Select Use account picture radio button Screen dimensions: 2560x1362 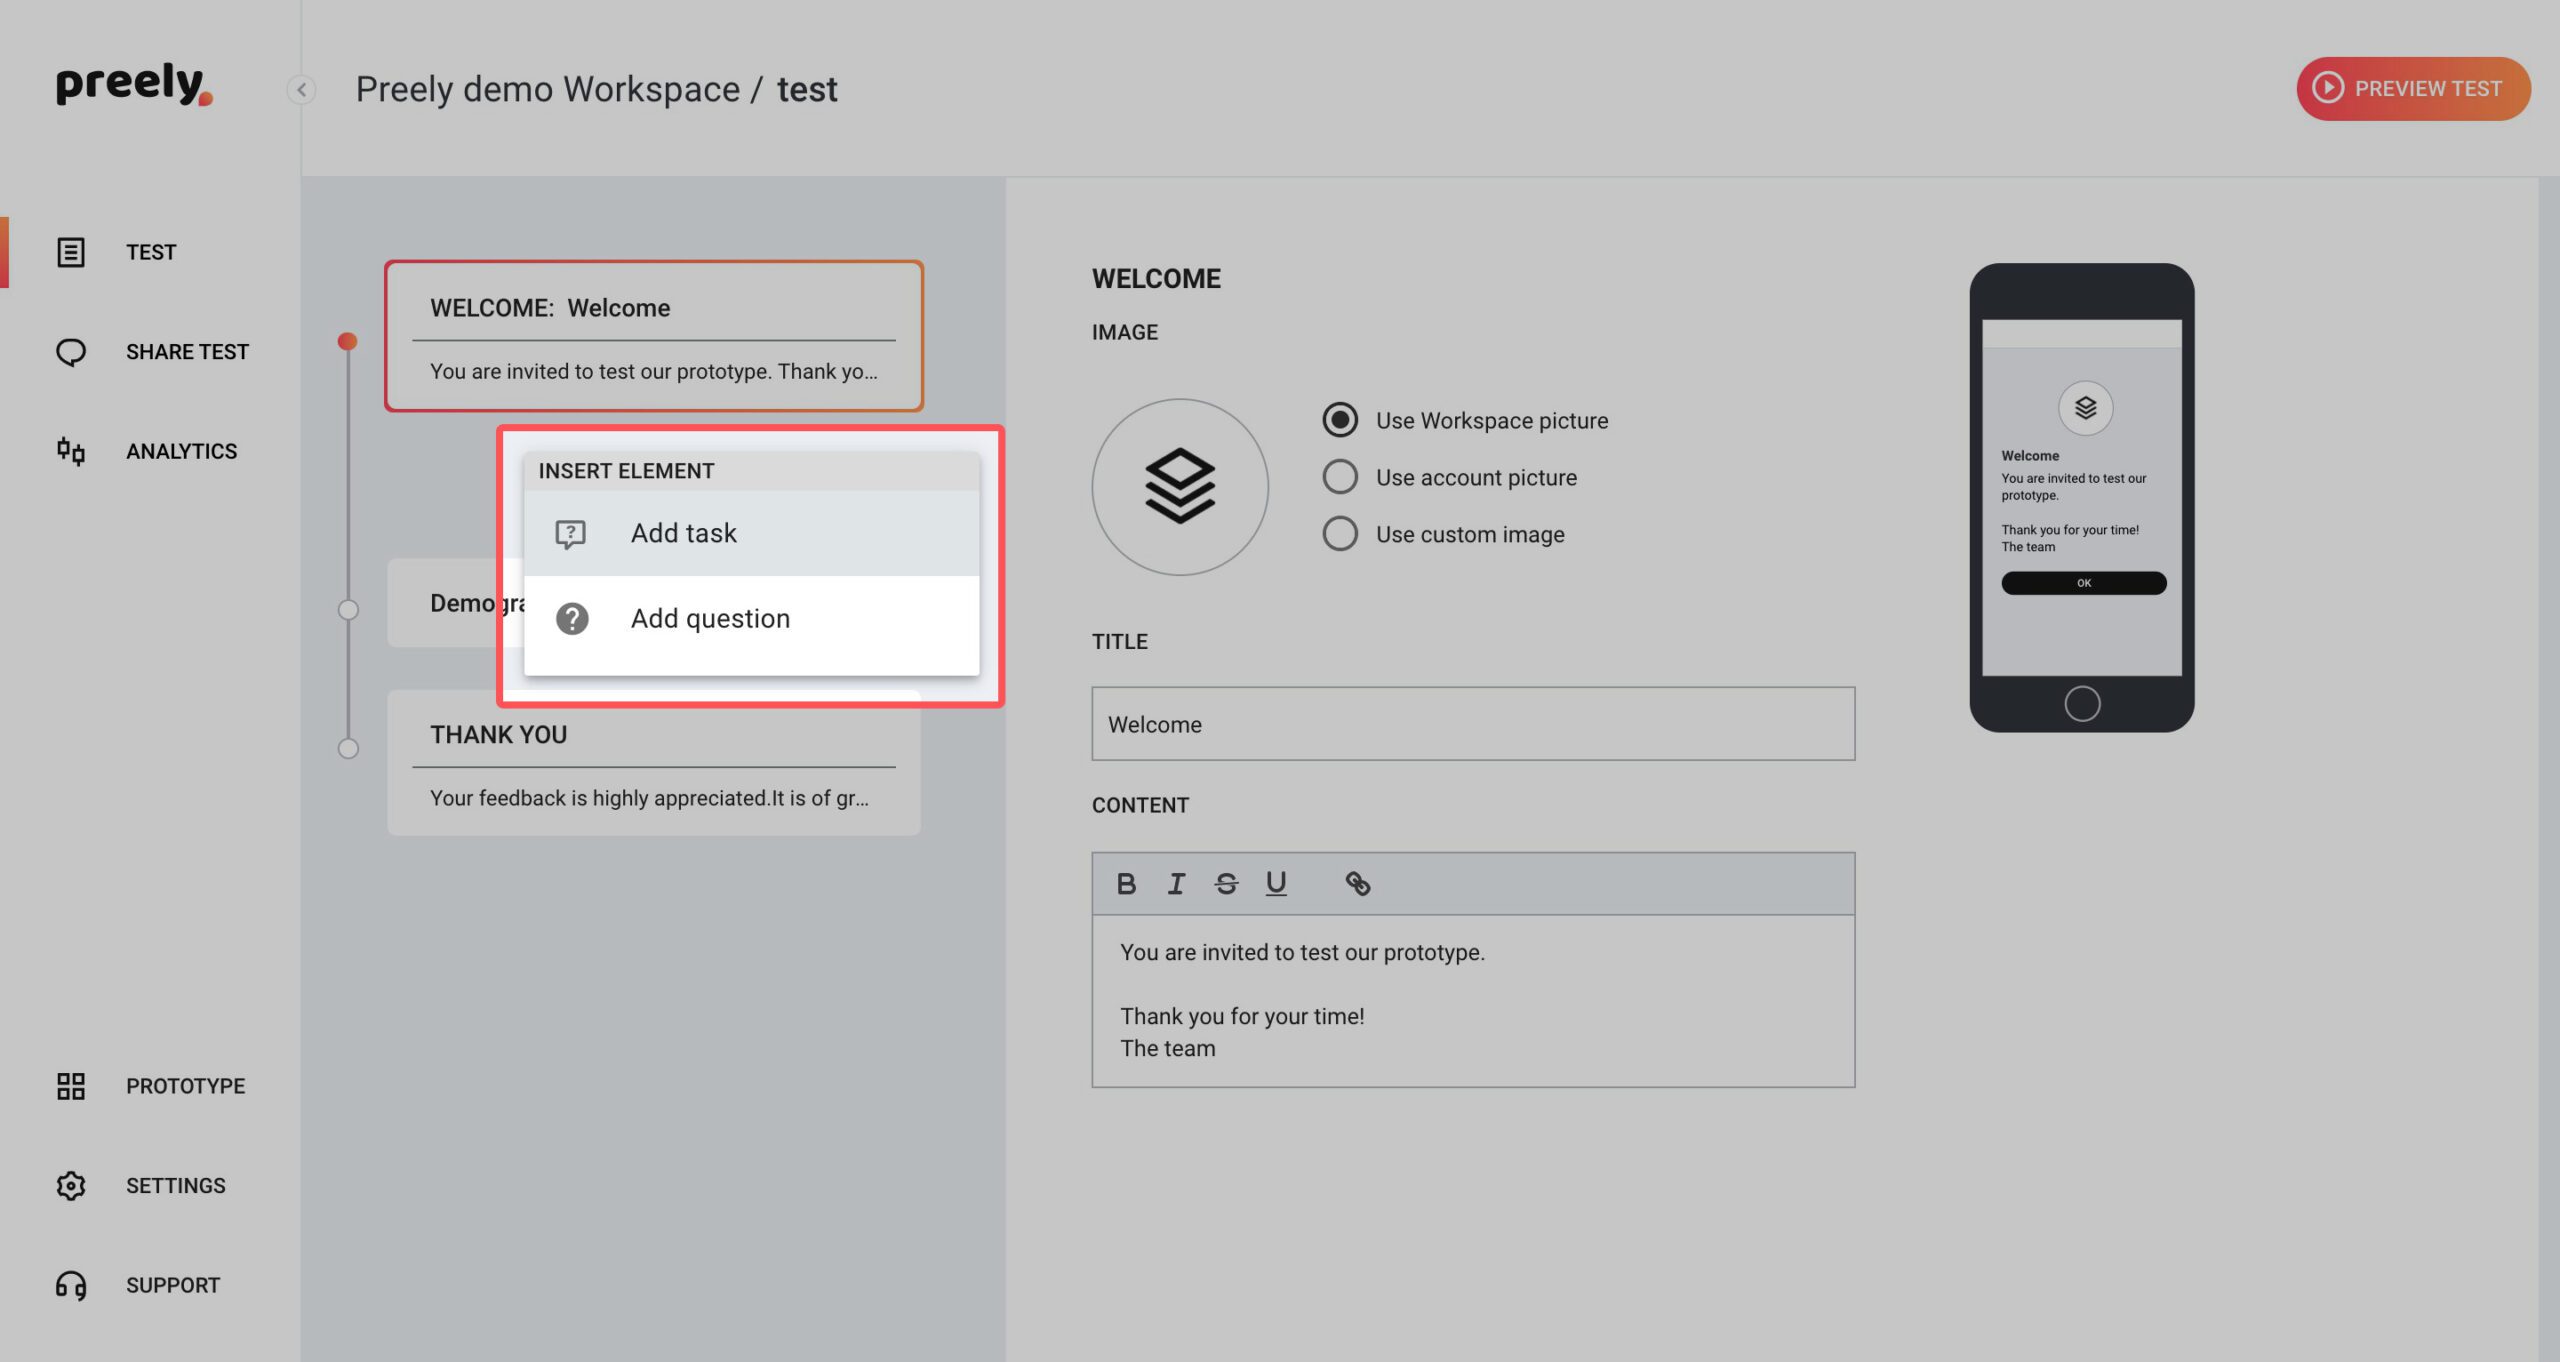[x=1339, y=476]
